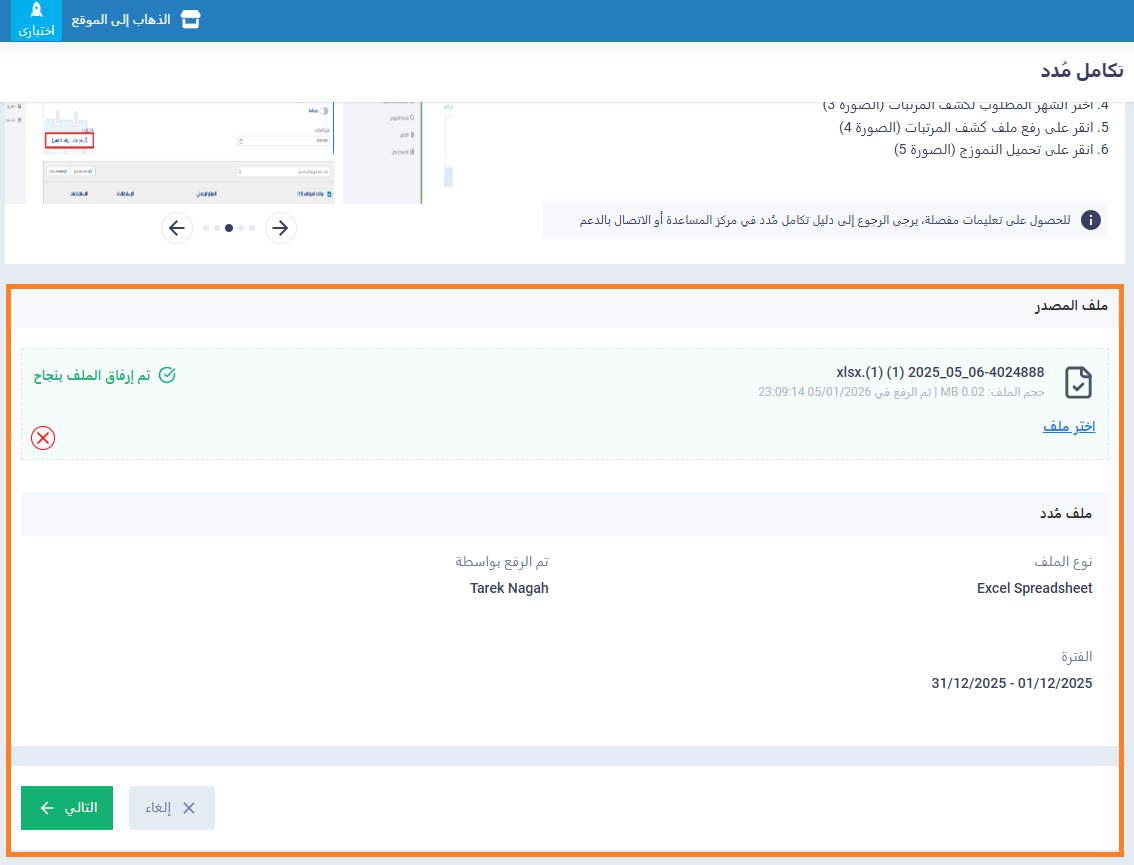Screen dimensions: 1134x865
Task: Click the storefront icon in top bar
Action: click(x=190, y=20)
